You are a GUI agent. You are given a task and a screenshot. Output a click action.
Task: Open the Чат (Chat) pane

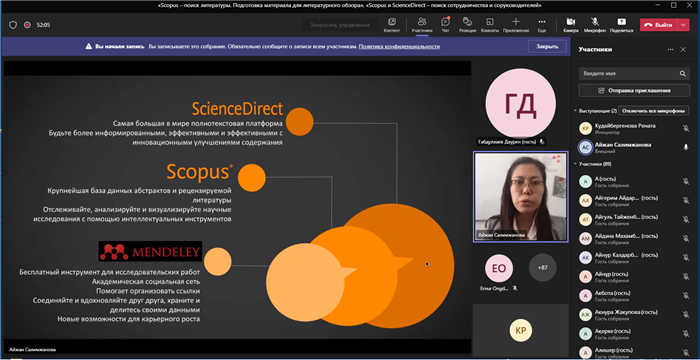point(445,25)
